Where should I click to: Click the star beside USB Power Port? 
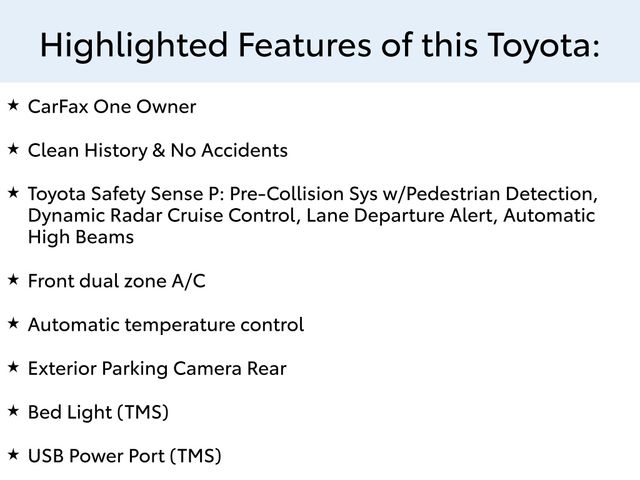pyautogui.click(x=13, y=455)
